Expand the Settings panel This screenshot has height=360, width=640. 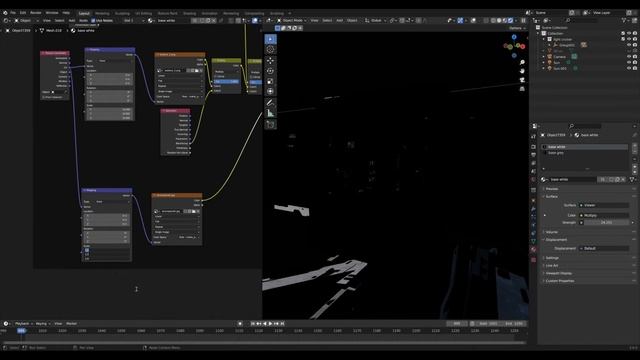[552, 258]
